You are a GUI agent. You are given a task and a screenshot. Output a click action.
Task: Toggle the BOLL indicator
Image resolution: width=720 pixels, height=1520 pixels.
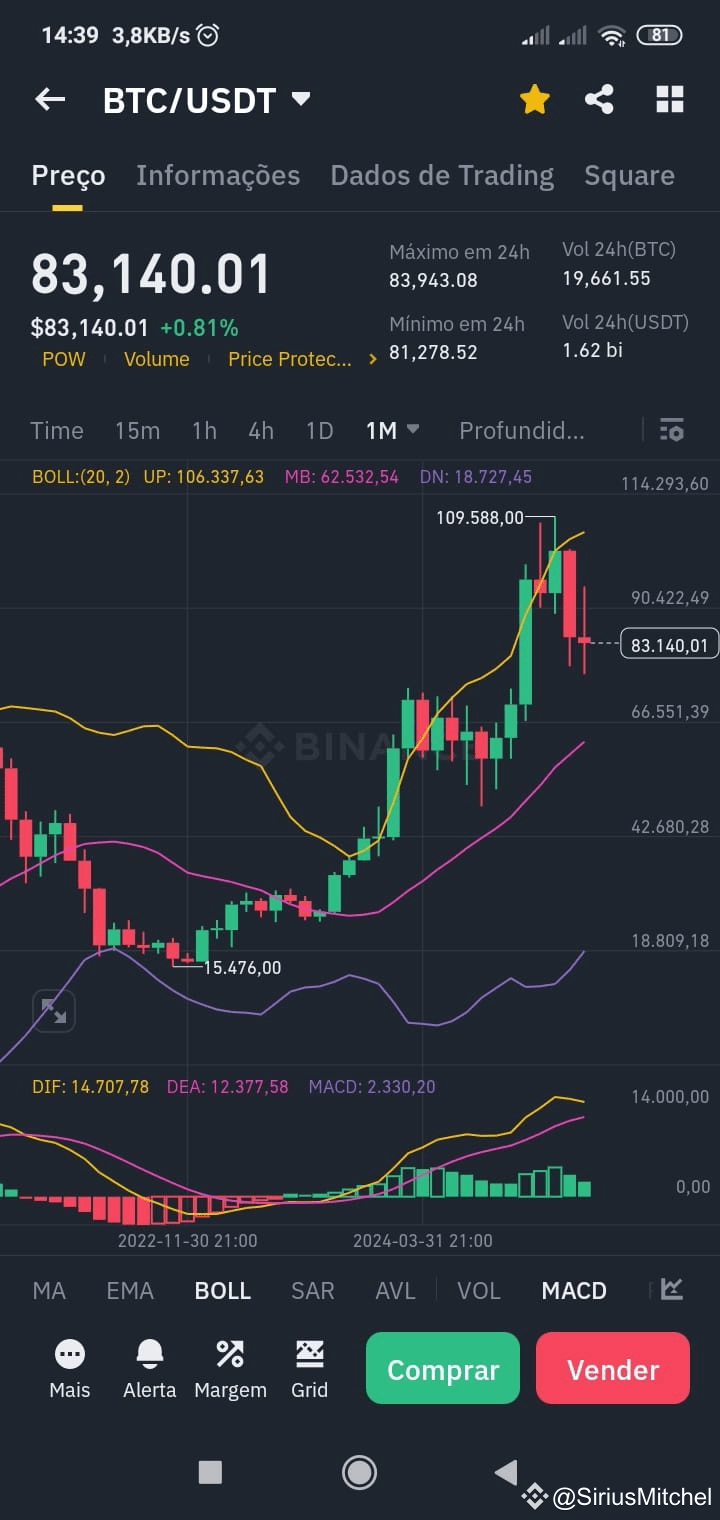(223, 1291)
